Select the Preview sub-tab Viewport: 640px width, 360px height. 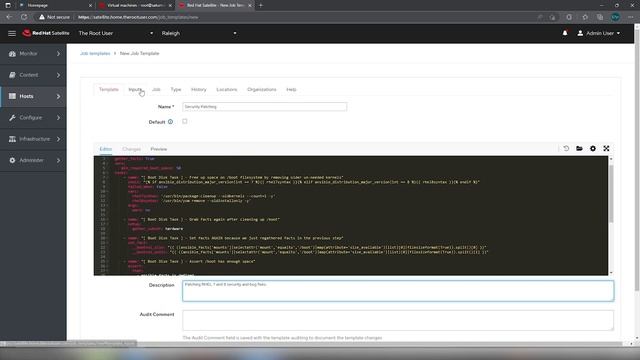coord(158,149)
